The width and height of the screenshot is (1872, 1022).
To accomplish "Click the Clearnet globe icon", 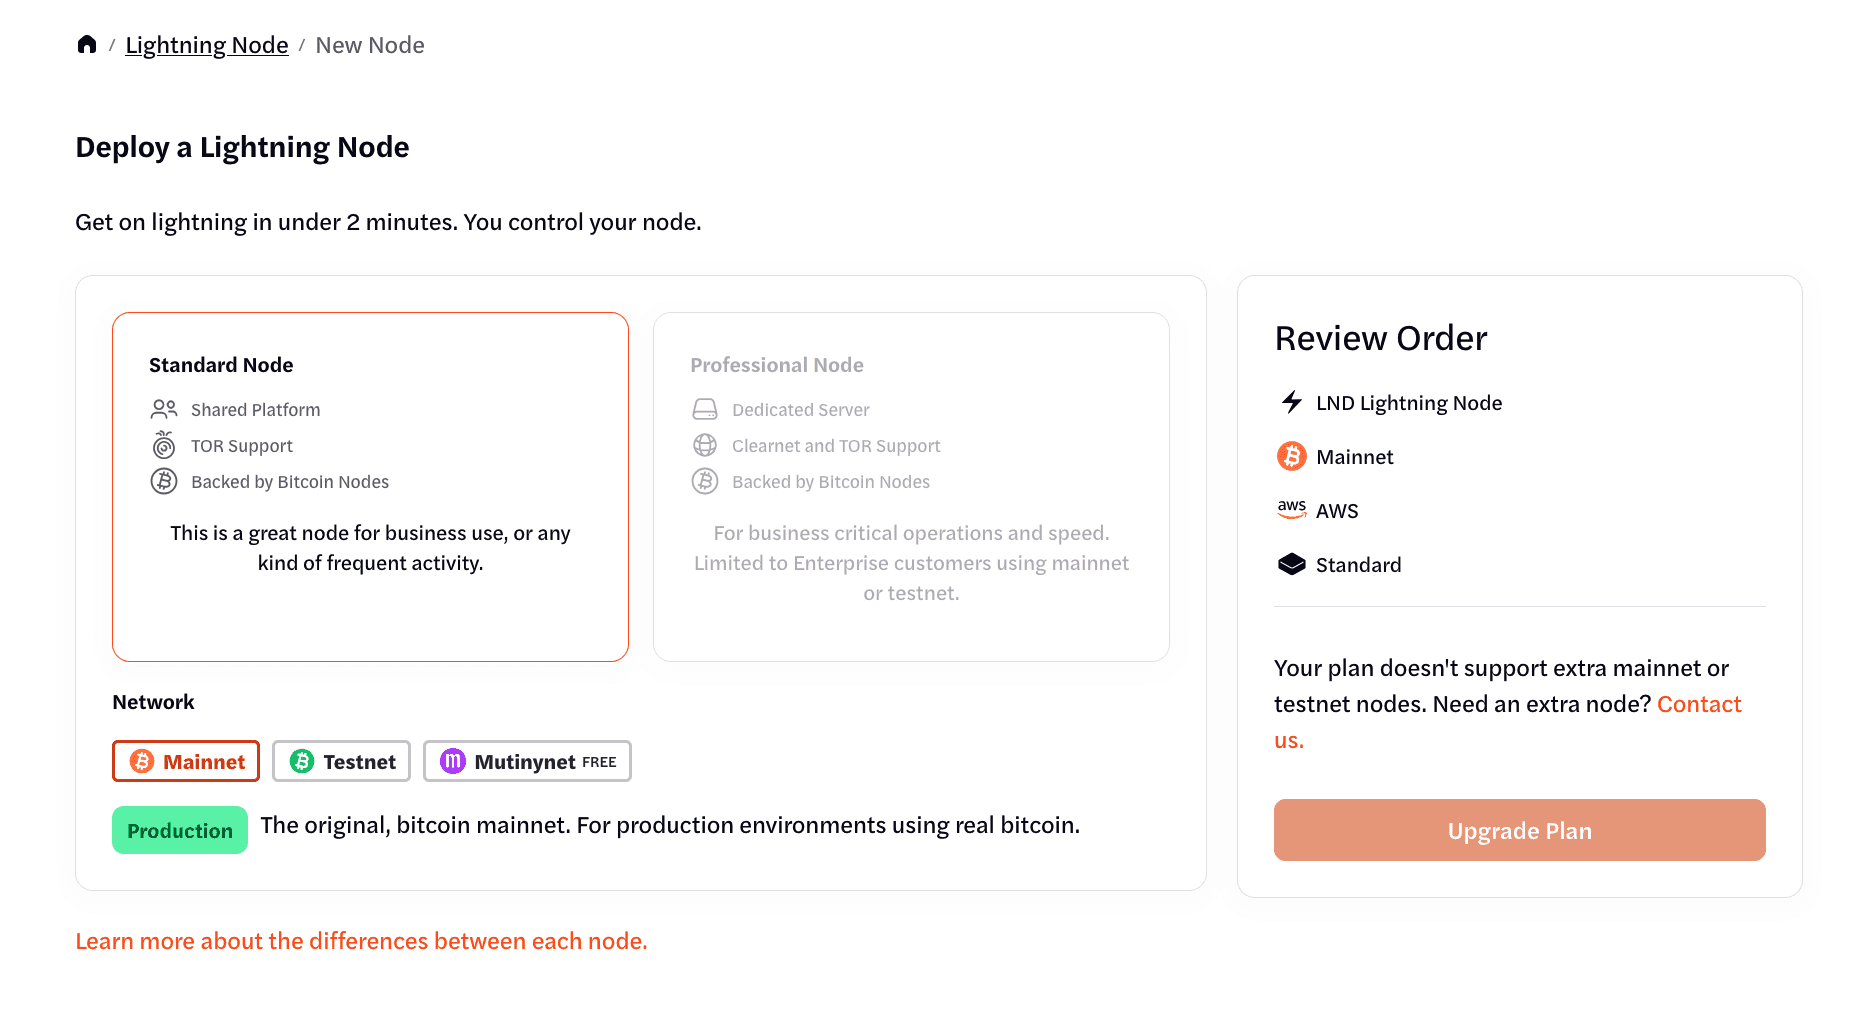I will point(705,445).
